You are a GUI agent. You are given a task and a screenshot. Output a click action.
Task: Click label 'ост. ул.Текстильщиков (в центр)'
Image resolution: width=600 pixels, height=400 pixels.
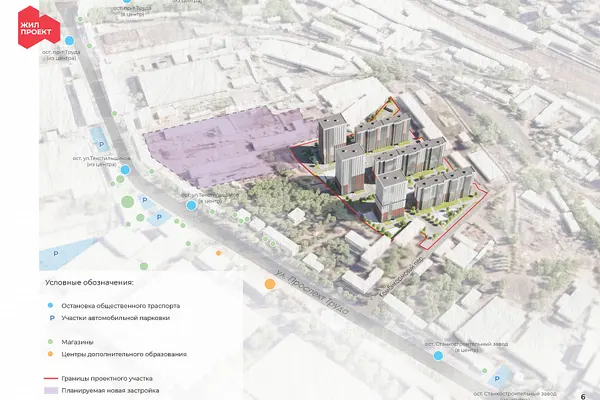pos(210,198)
